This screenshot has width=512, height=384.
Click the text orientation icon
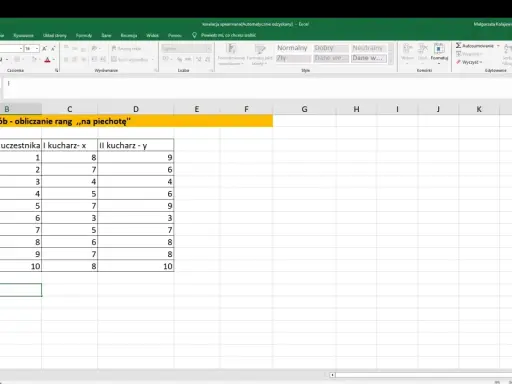[x=94, y=49]
